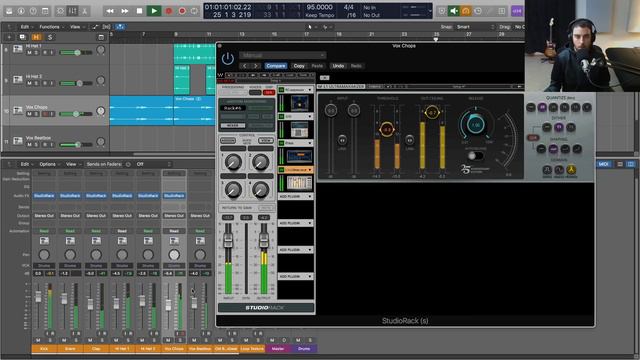Open the Mixer View menu
The height and width of the screenshot is (360, 640).
[73, 164]
